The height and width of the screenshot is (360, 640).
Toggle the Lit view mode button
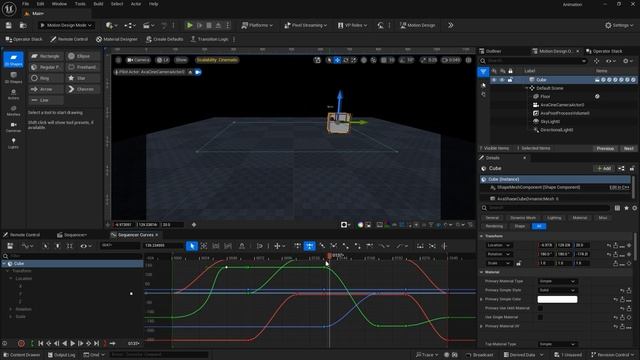tap(163, 60)
